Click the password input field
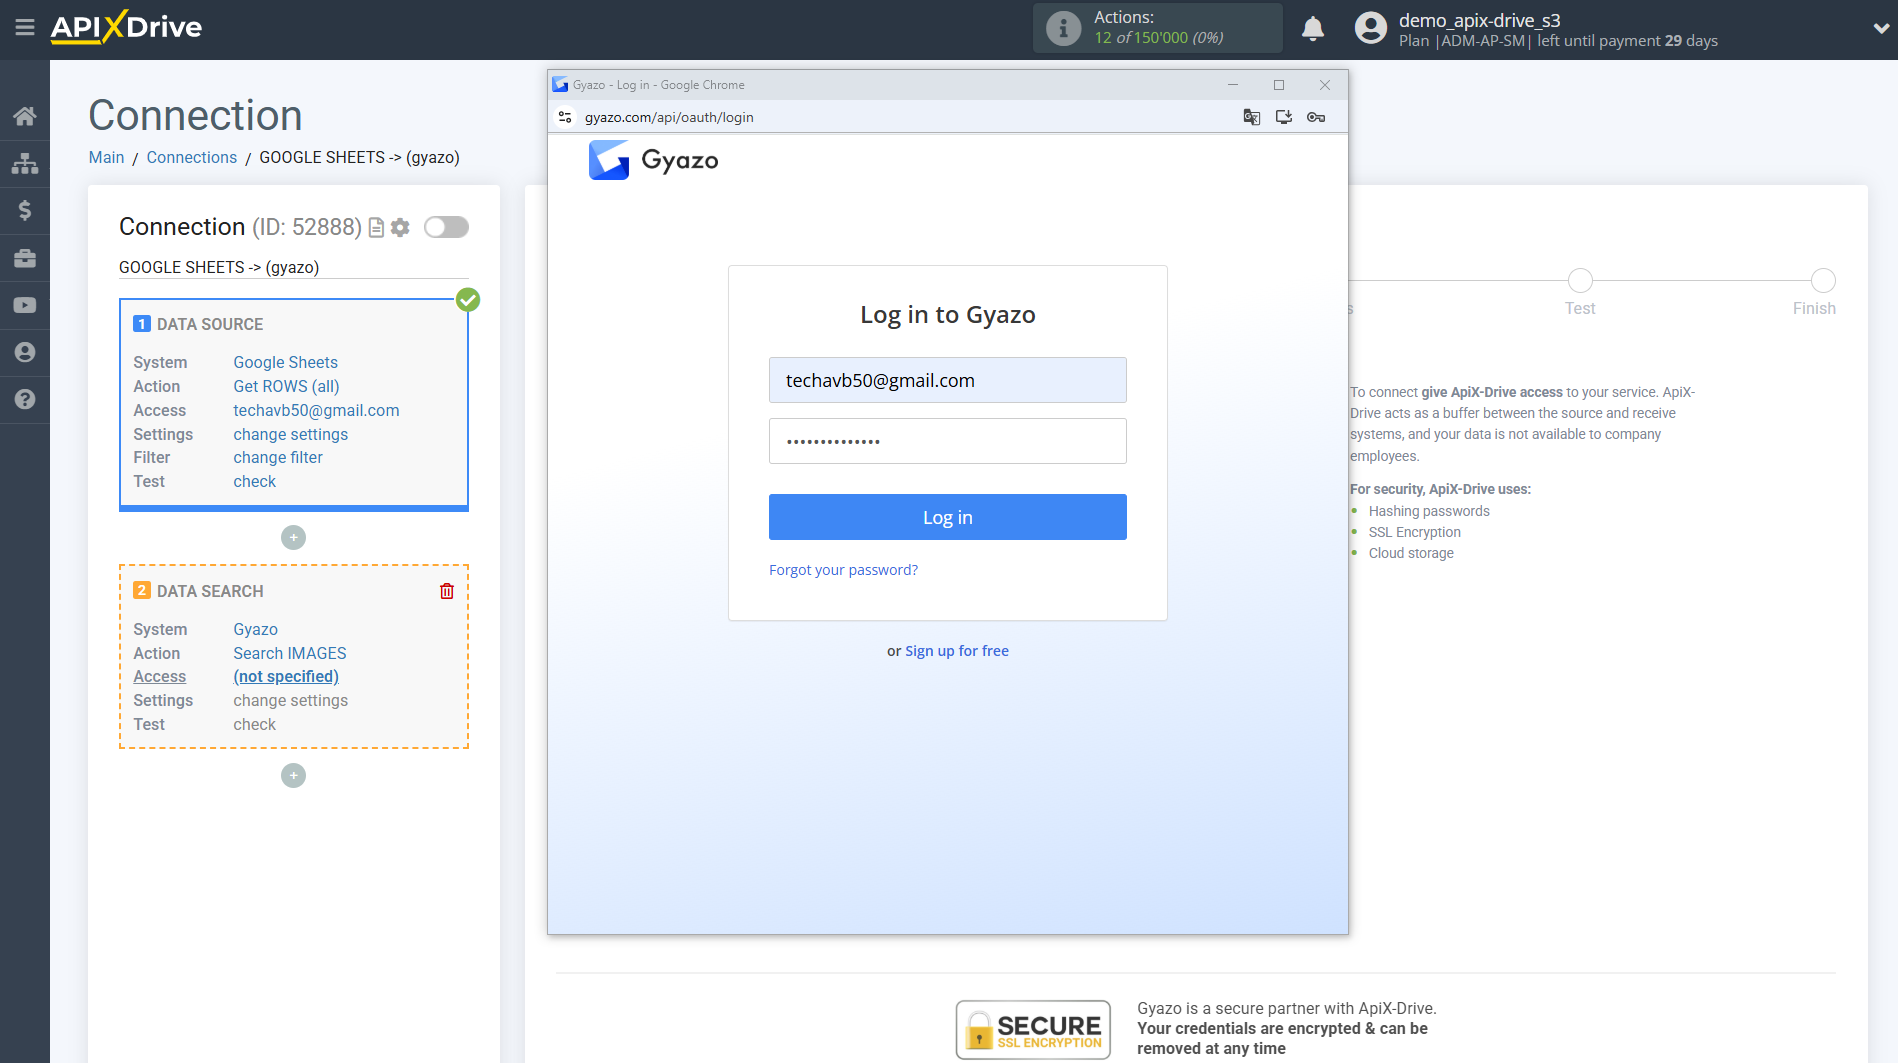Viewport: 1898px width, 1063px height. tap(947, 441)
